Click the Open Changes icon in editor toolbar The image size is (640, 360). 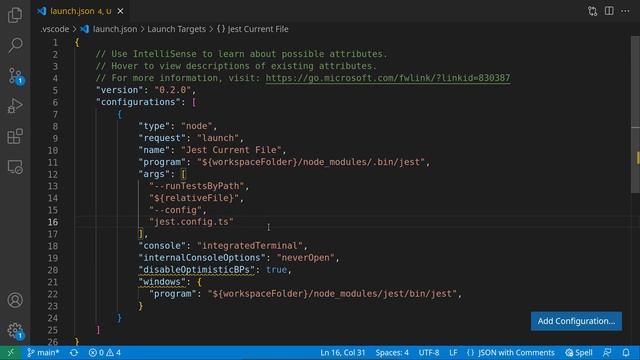tap(592, 11)
